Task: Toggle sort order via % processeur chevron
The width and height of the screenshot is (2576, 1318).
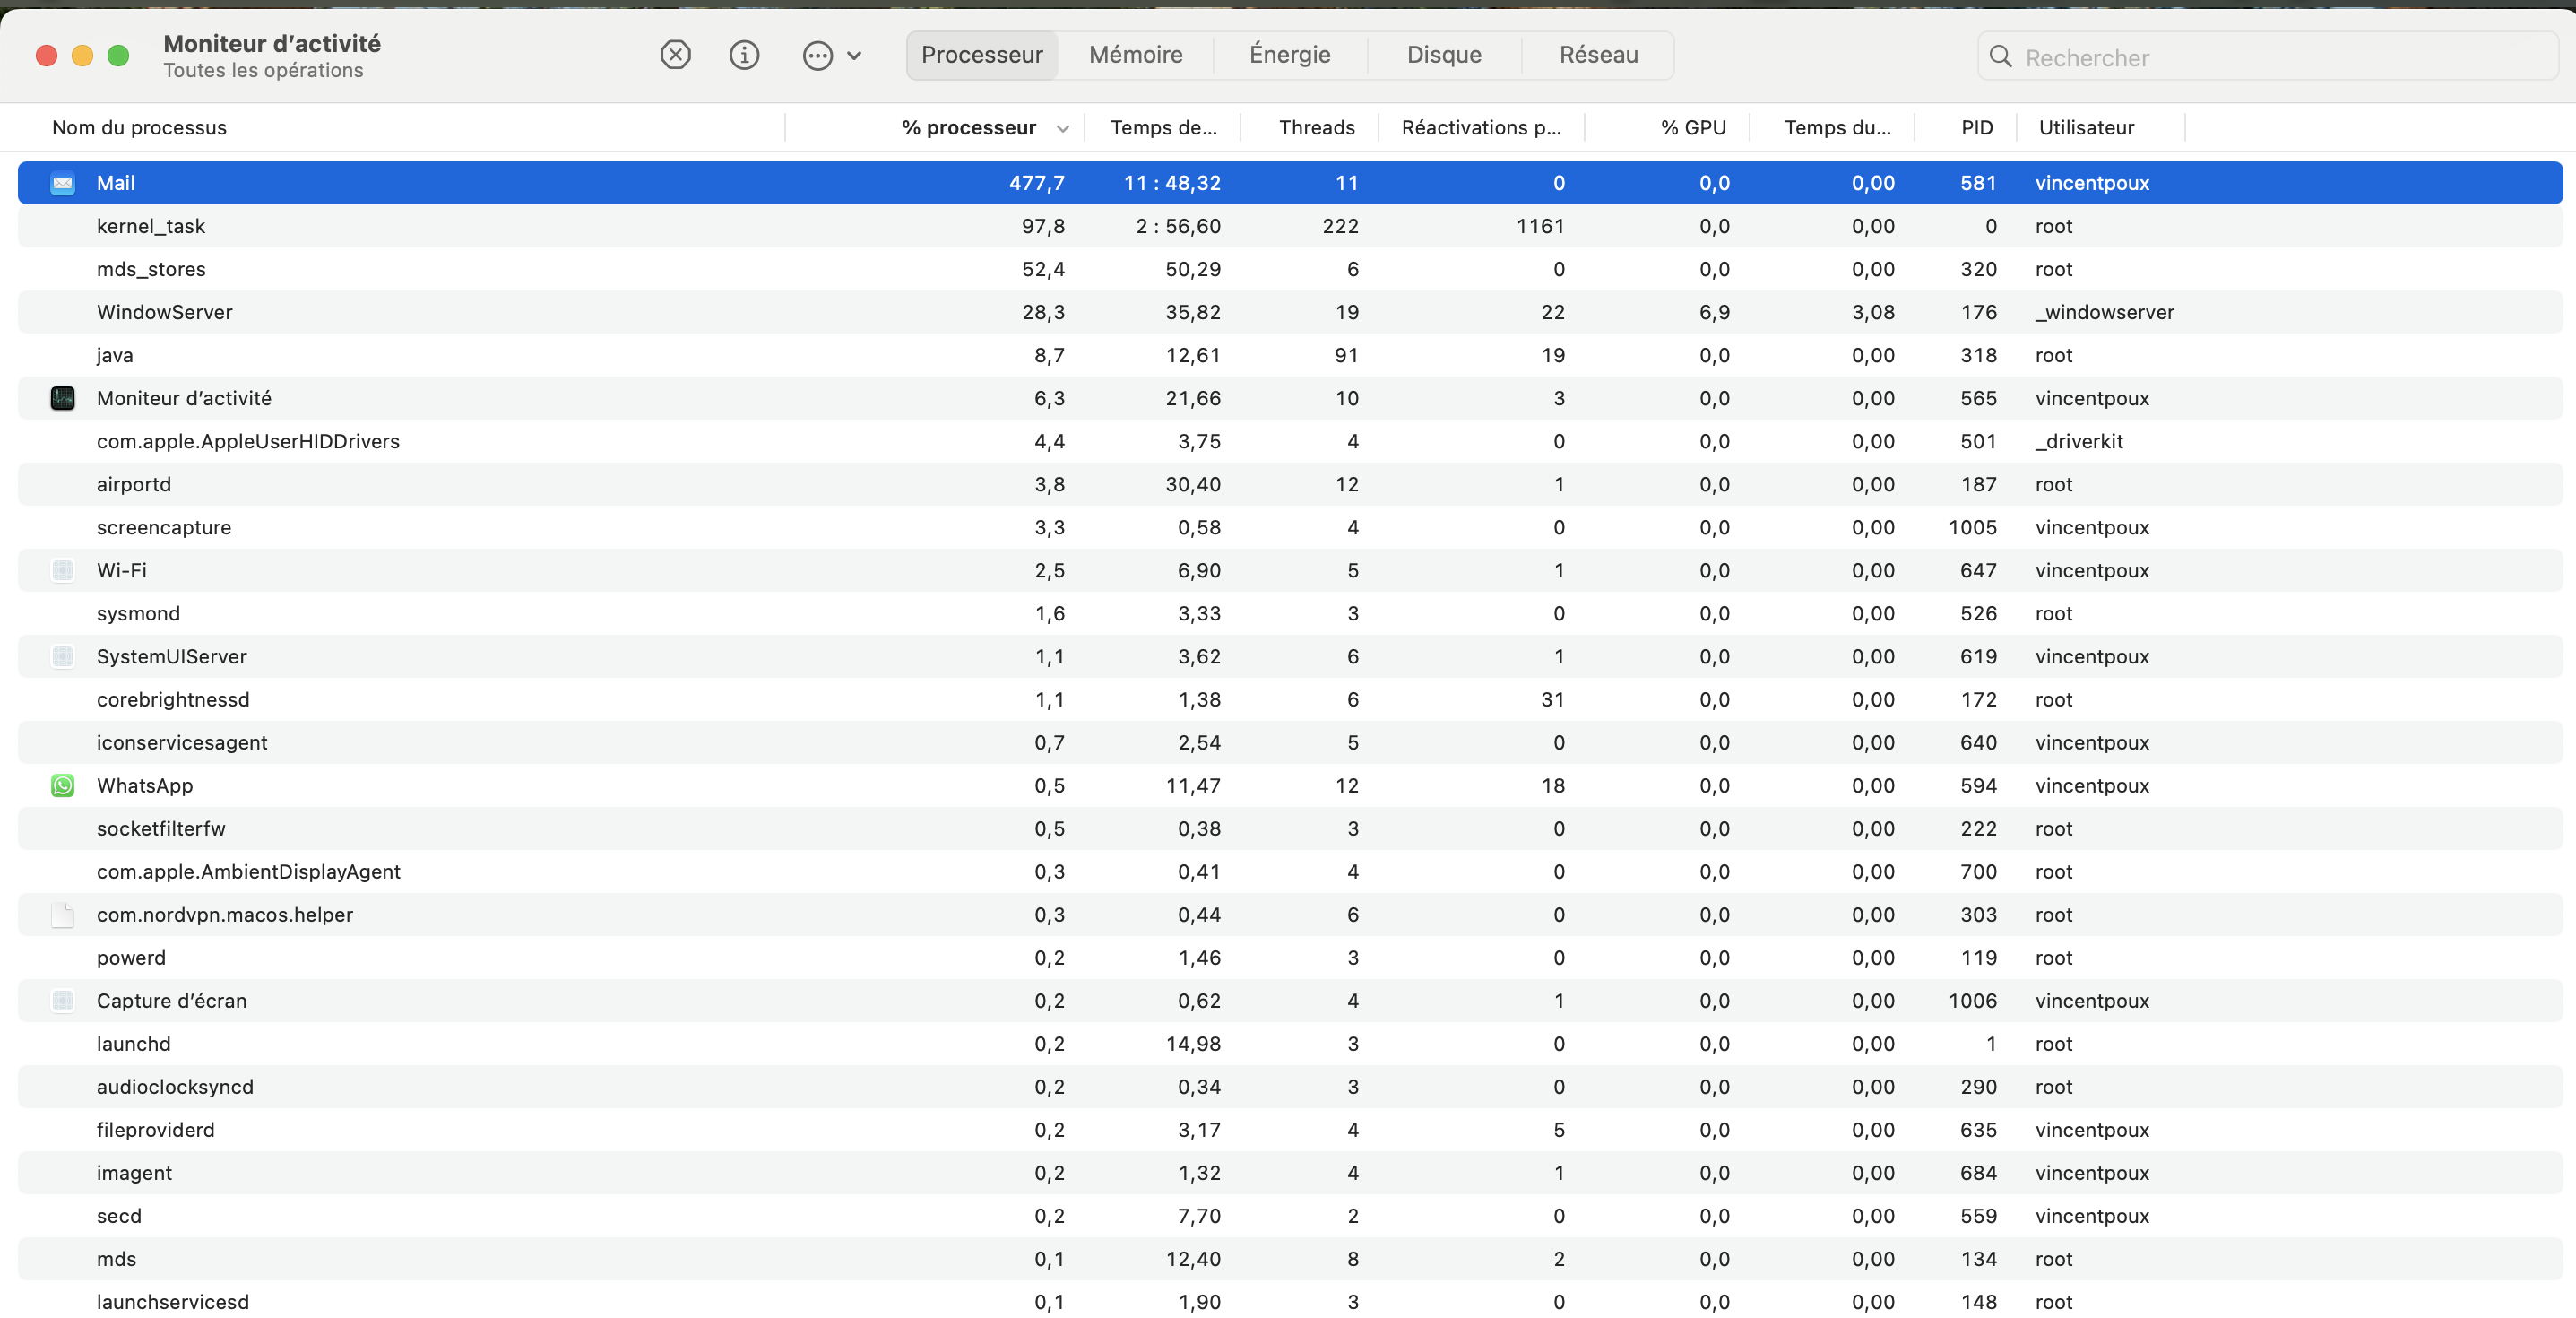Action: (1062, 129)
